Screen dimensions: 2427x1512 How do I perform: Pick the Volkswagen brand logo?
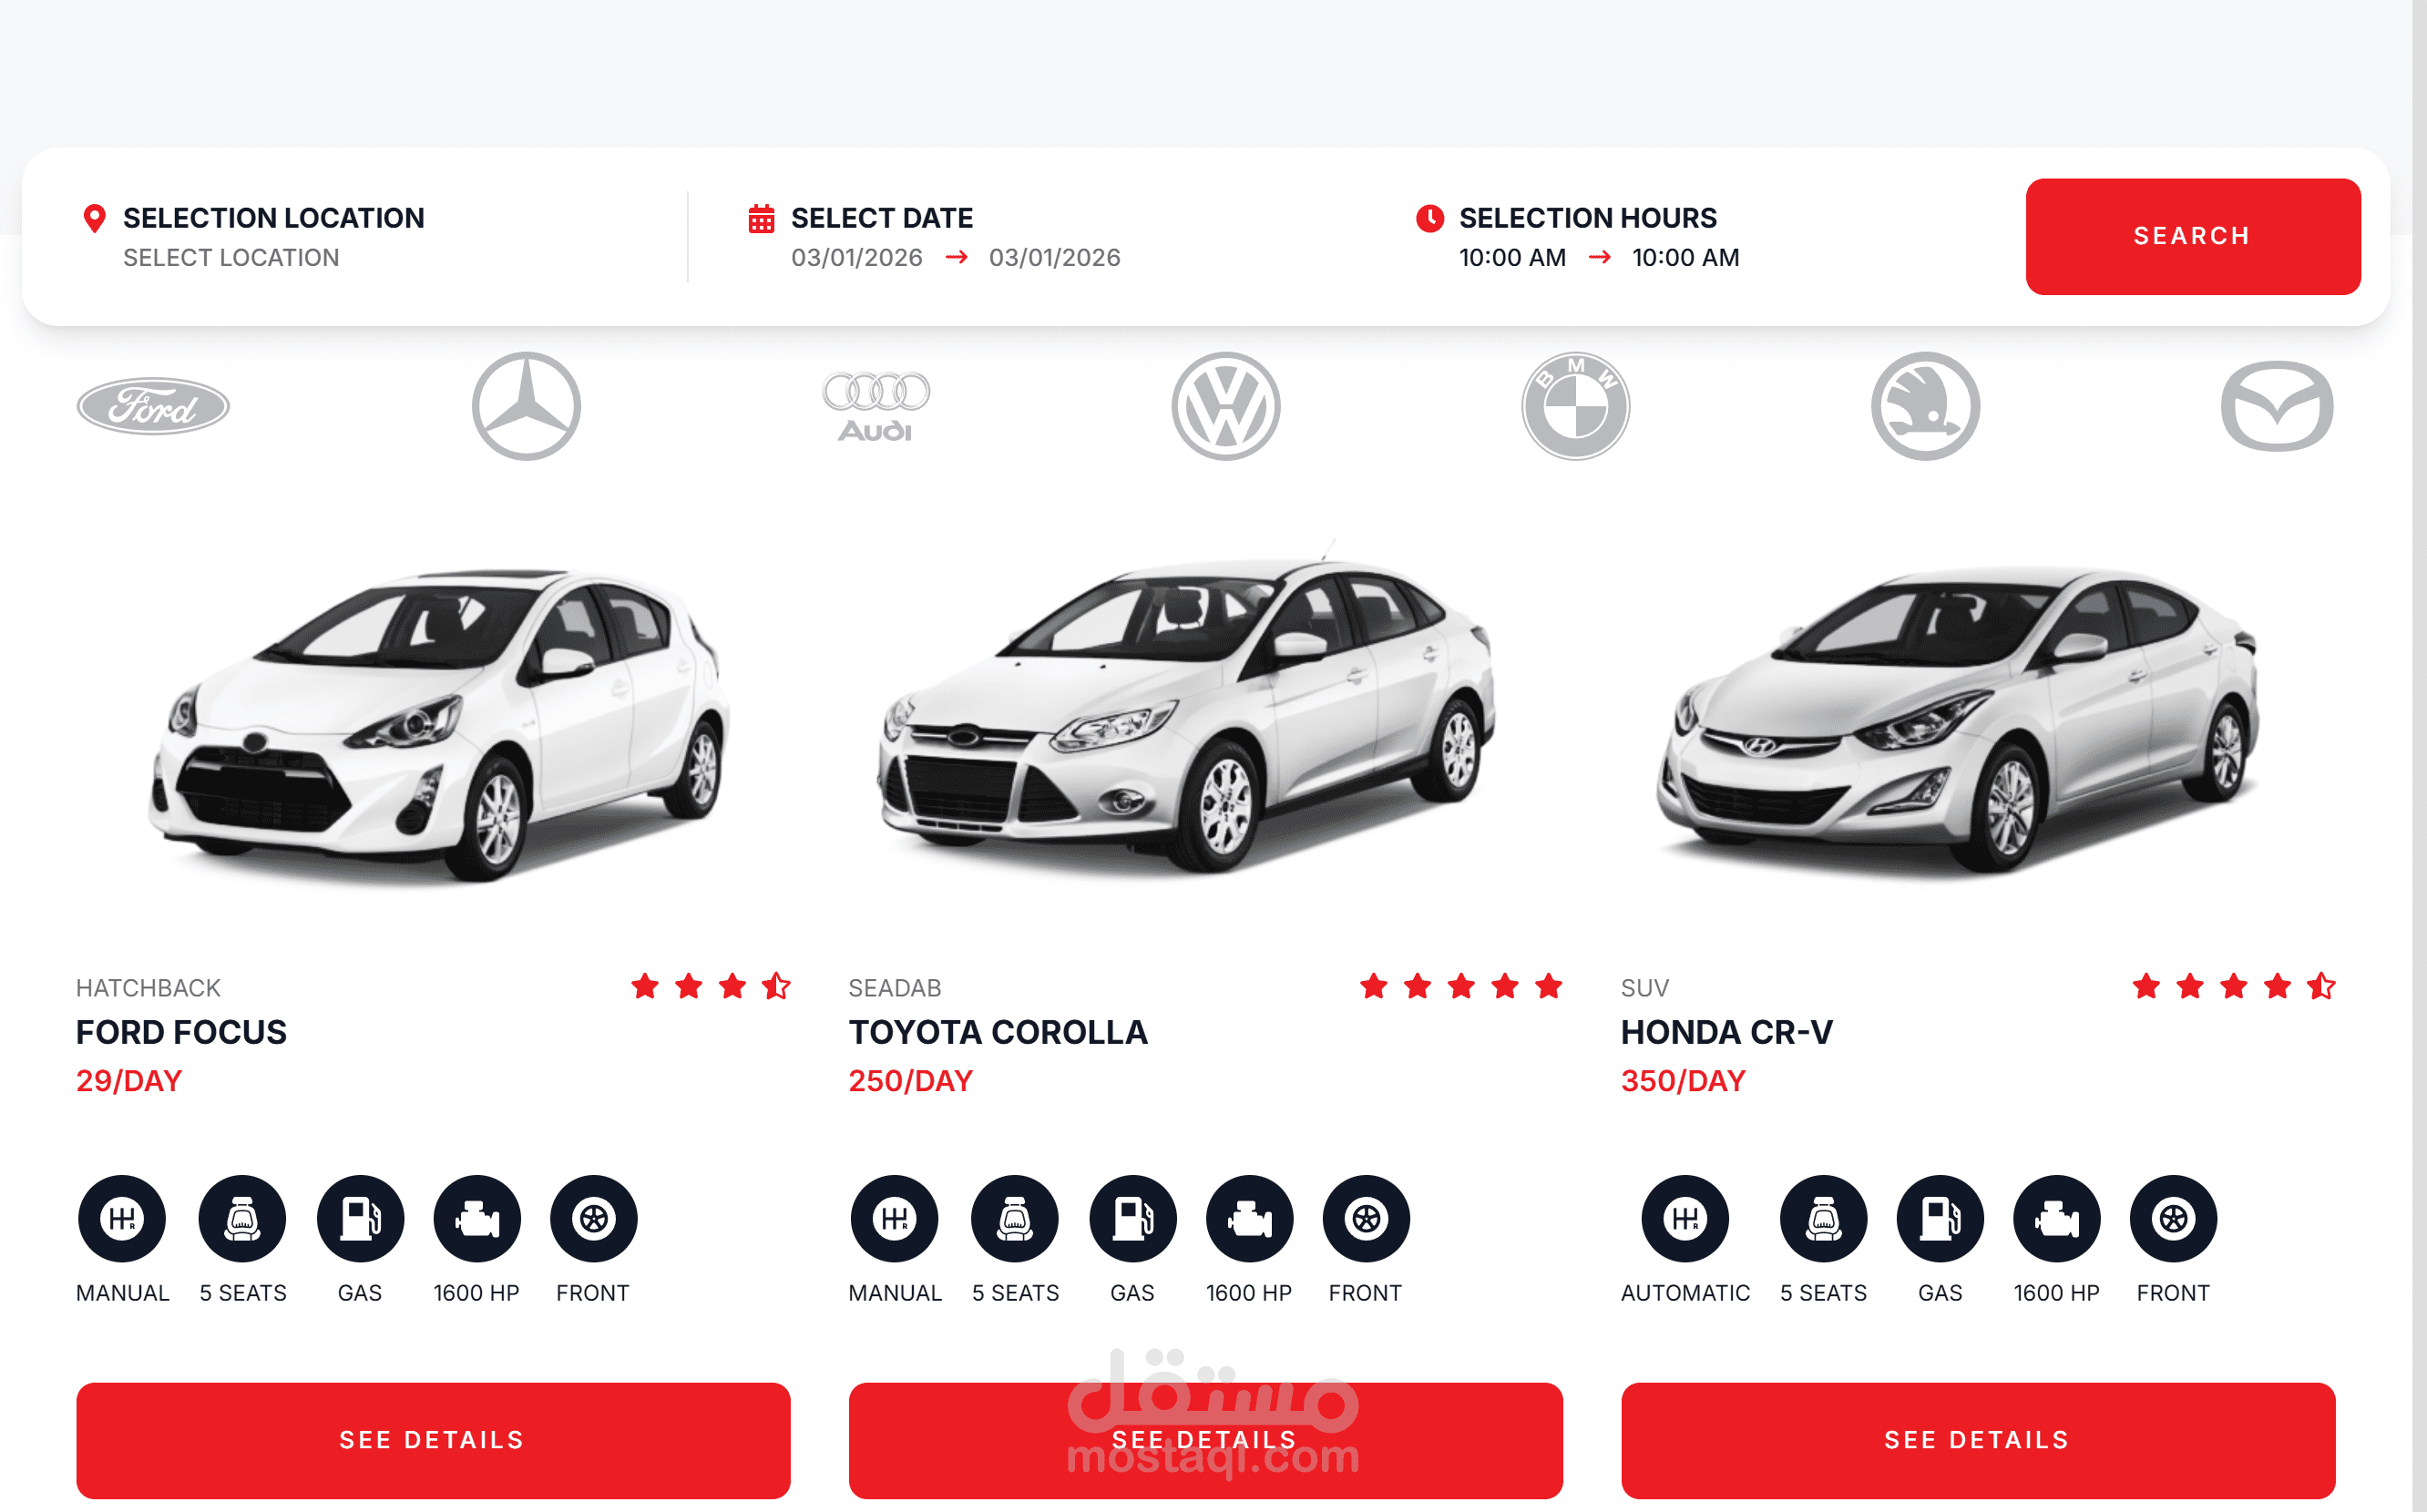1226,406
